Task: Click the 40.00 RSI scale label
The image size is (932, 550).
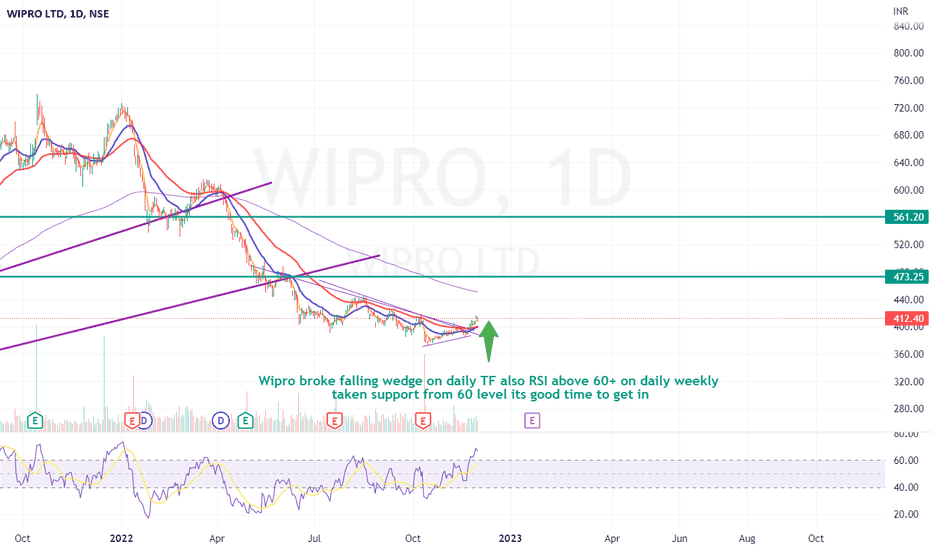Action: point(906,487)
